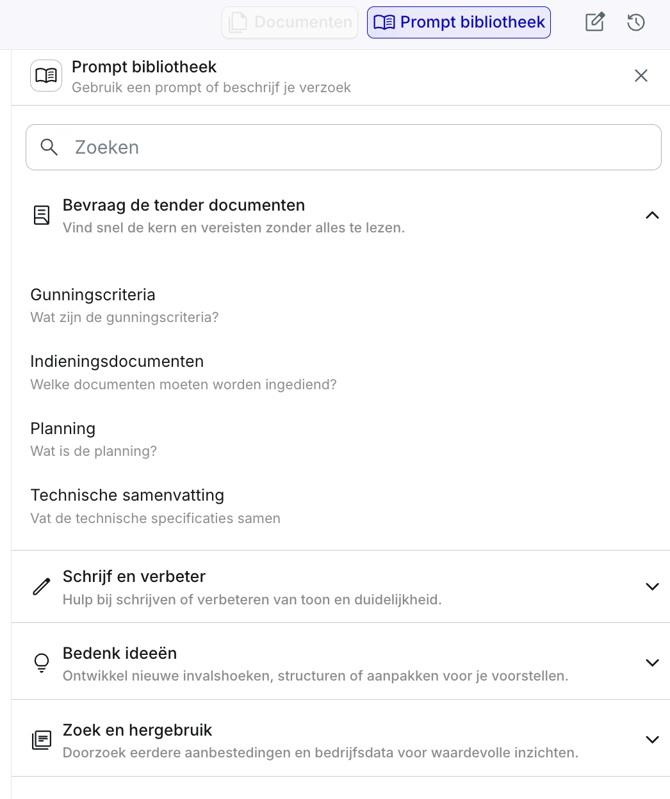The image size is (670, 799).
Task: Expand the Schrijf en verbeter section
Action: (652, 587)
